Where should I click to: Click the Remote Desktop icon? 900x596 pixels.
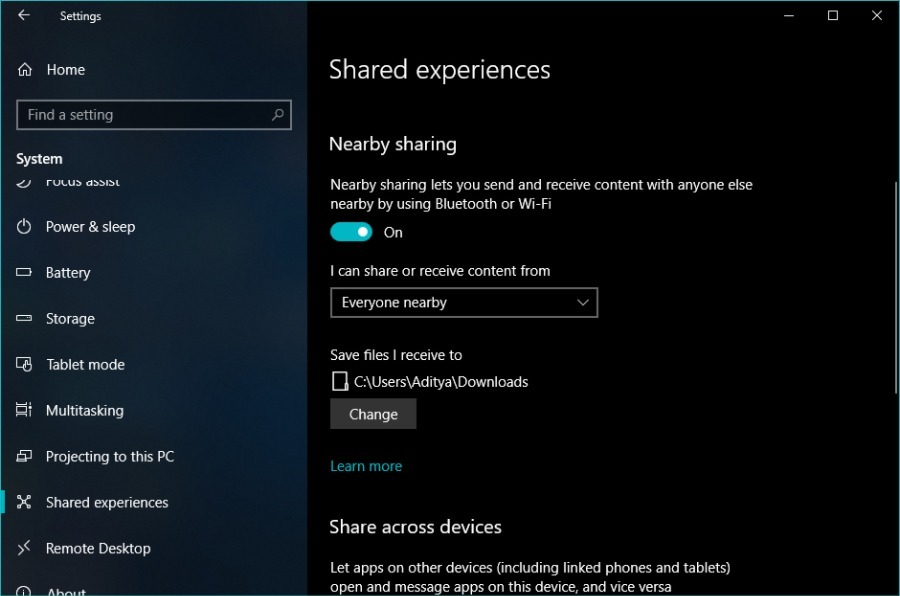click(x=25, y=549)
